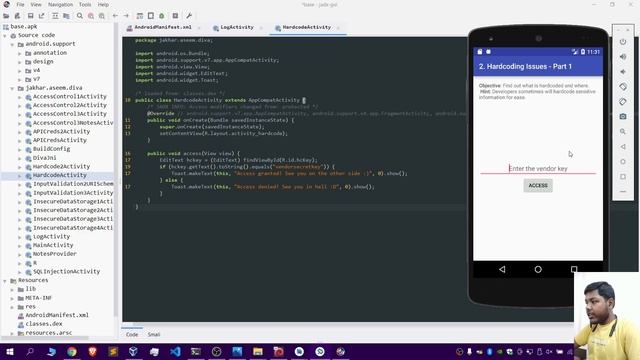Open classes.dex in the Resources tree
The image size is (640, 360).
(44, 324)
